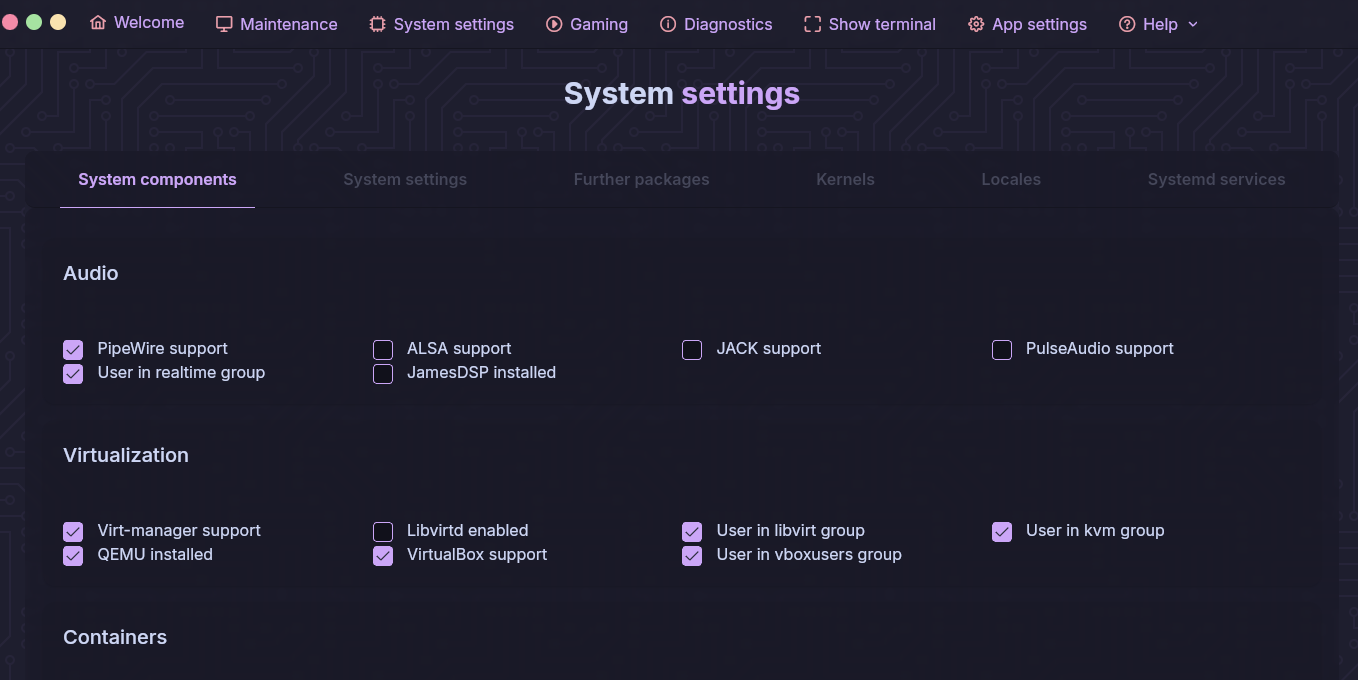Switch to the Further packages tab
This screenshot has height=680, width=1358.
tap(641, 180)
